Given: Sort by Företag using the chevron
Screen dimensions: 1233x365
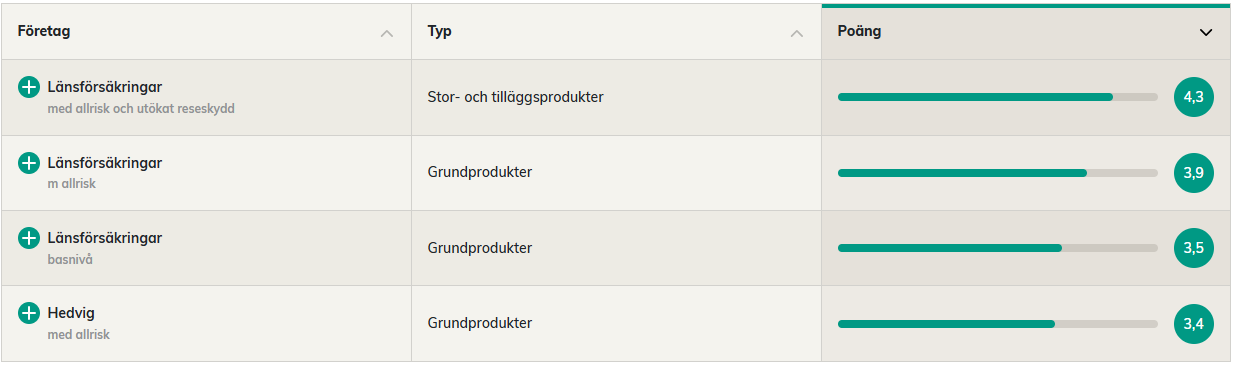Looking at the screenshot, I should tap(387, 33).
